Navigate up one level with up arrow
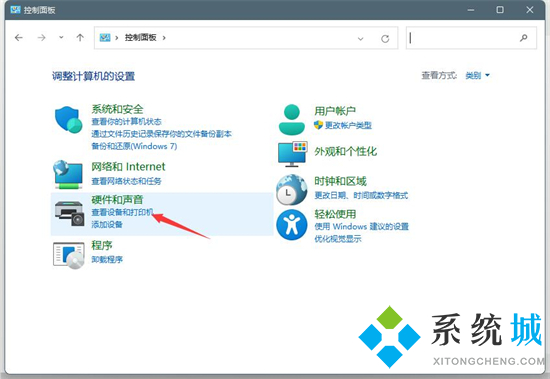Screen dimensions: 550x379 coord(80,38)
